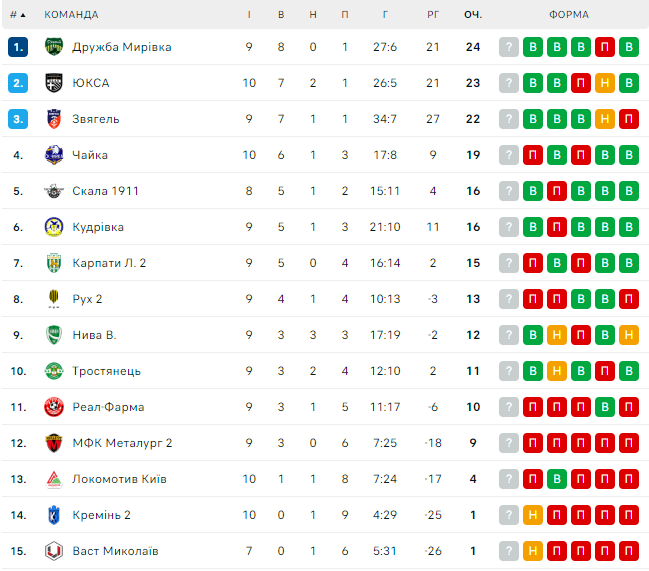Click the КОМАНДА column header
The height and width of the screenshot is (571, 649).
[71, 15]
